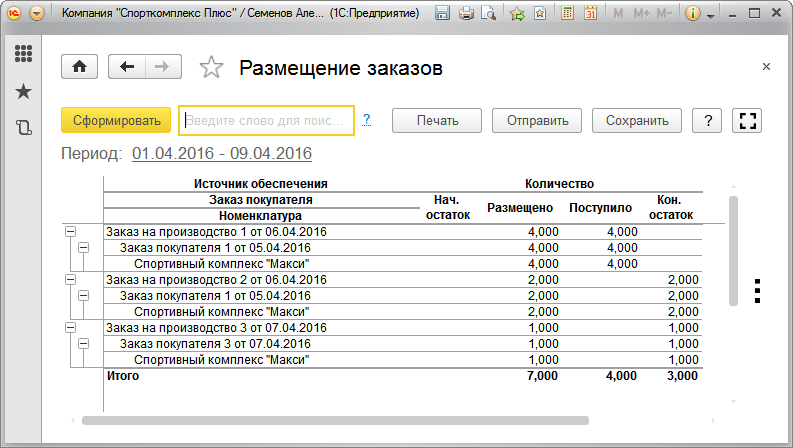Click total Кон. остаток value 3,000

[x=682, y=376]
